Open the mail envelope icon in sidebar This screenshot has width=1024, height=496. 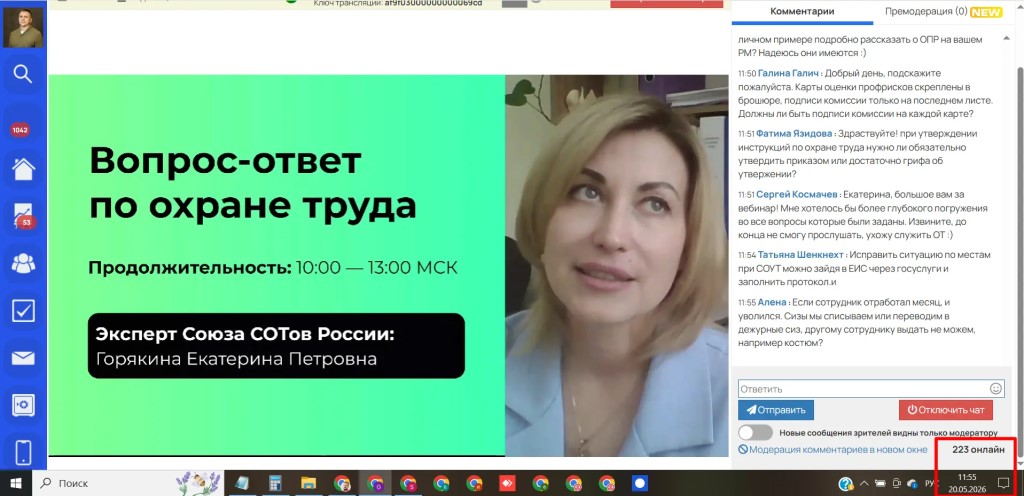pos(24,358)
